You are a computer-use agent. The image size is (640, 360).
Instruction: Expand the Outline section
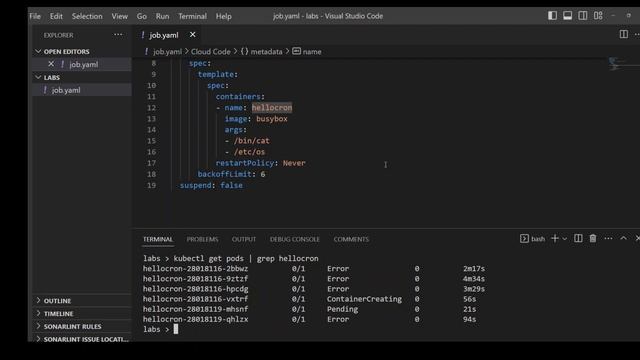click(38, 300)
